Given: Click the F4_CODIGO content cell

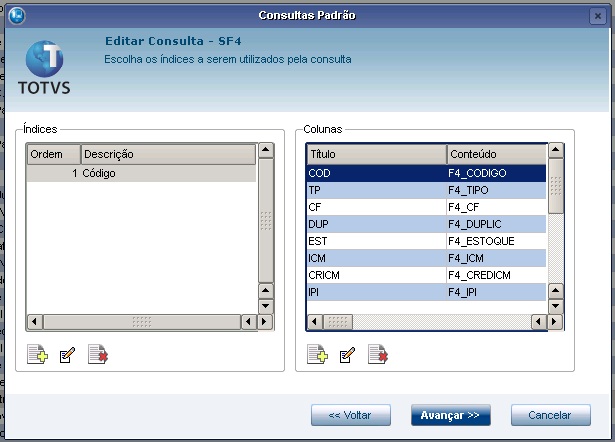Looking at the screenshot, I should 496,173.
